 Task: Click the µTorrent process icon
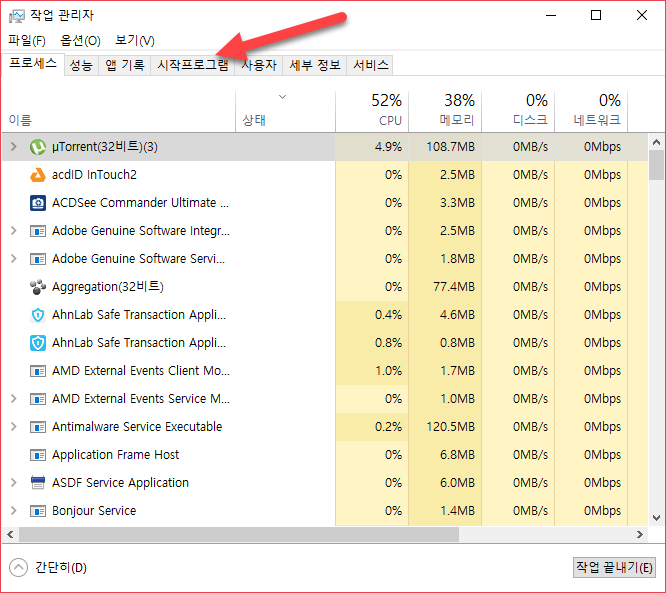click(x=38, y=147)
